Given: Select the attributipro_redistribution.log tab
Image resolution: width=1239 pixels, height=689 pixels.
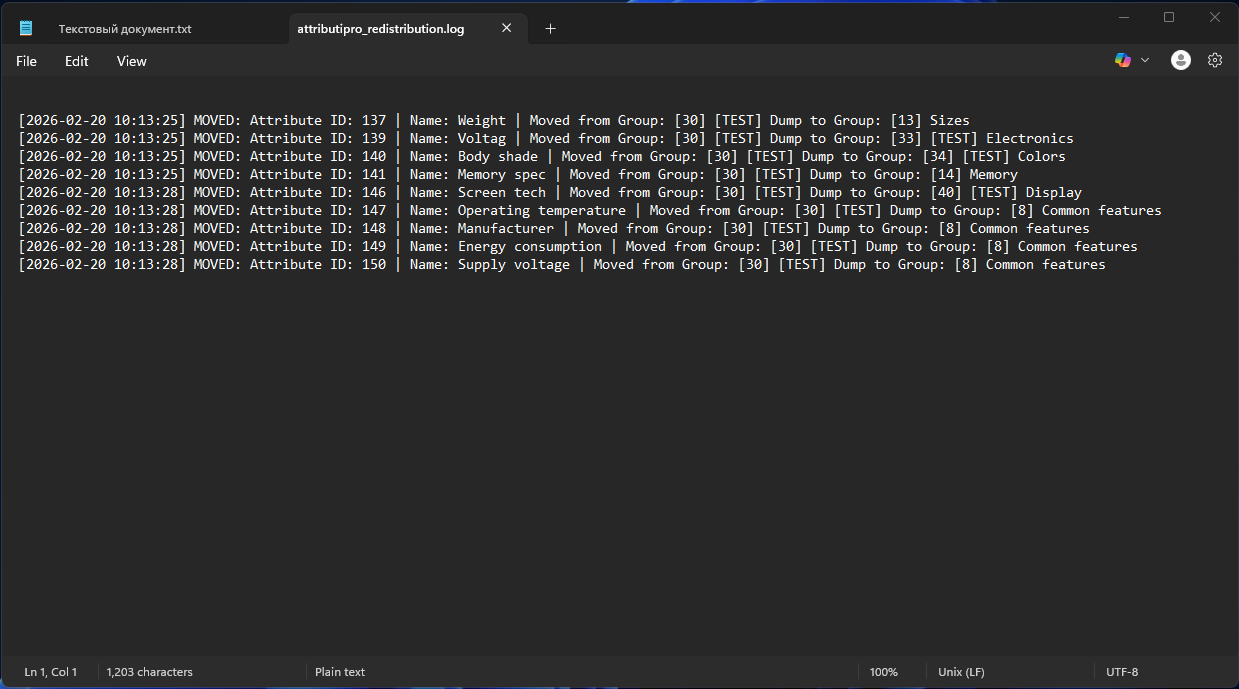Looking at the screenshot, I should point(381,29).
